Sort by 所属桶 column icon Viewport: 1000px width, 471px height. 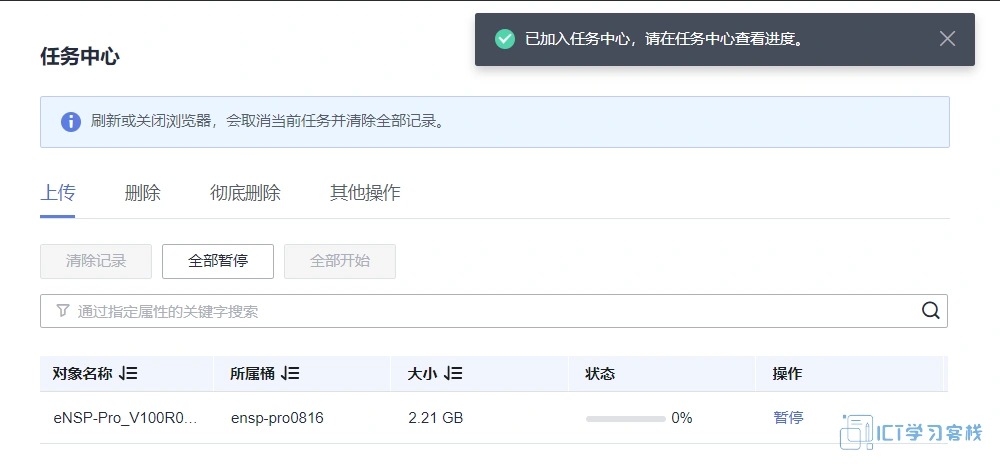[x=290, y=373]
